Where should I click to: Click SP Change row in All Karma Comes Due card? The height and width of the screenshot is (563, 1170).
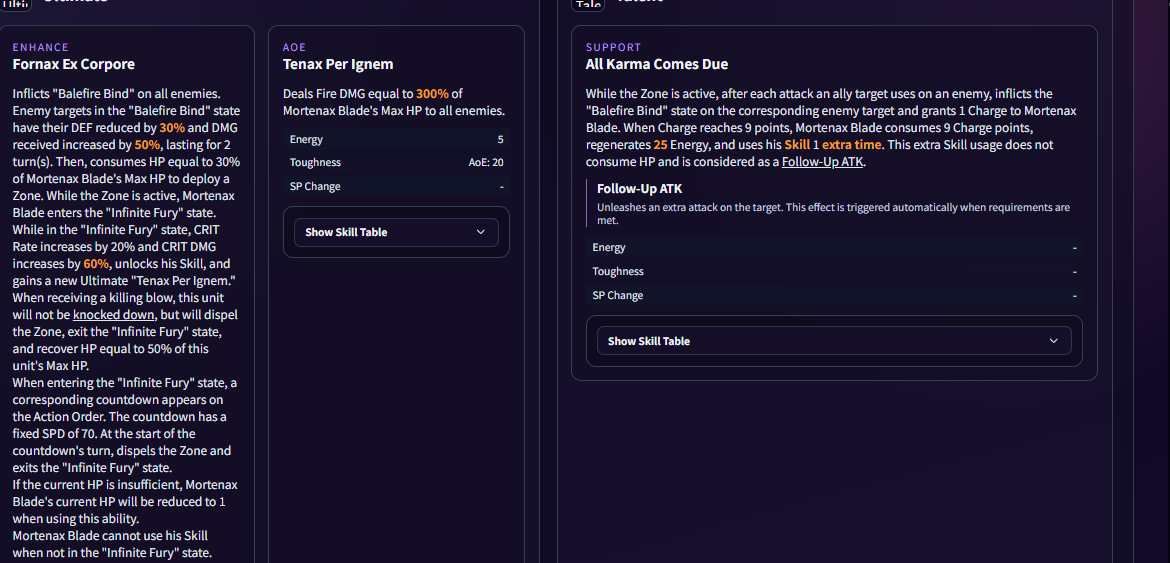tap(834, 295)
